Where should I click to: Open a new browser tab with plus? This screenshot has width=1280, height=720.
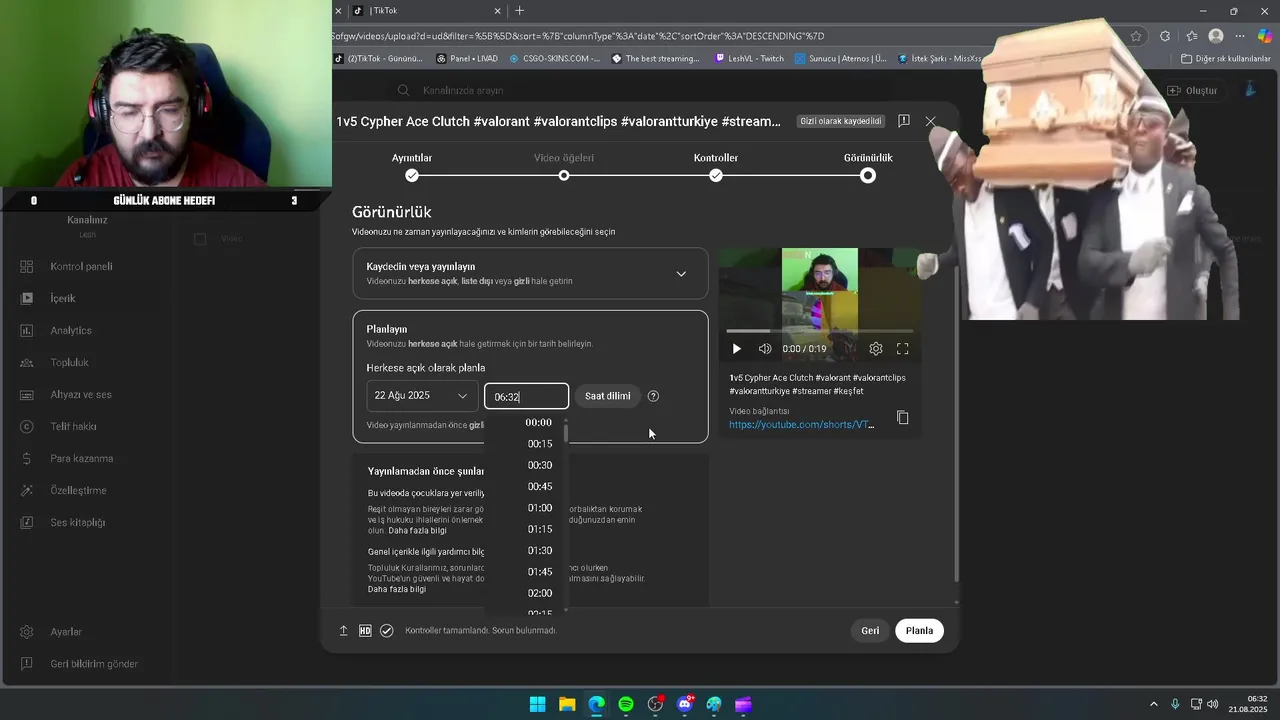519,11
